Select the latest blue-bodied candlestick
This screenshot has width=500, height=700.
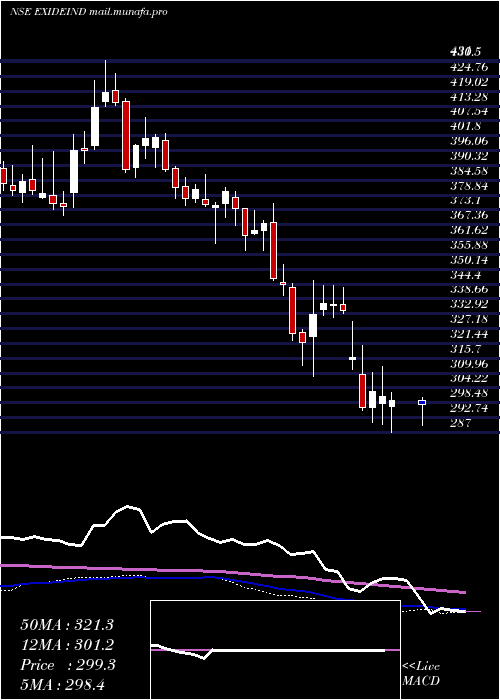click(x=422, y=402)
